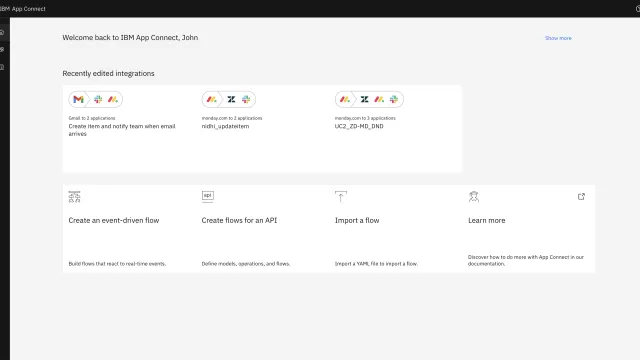This screenshot has width=640, height=360.
Task: Click the upload arrow Import icon
Action: click(341, 196)
